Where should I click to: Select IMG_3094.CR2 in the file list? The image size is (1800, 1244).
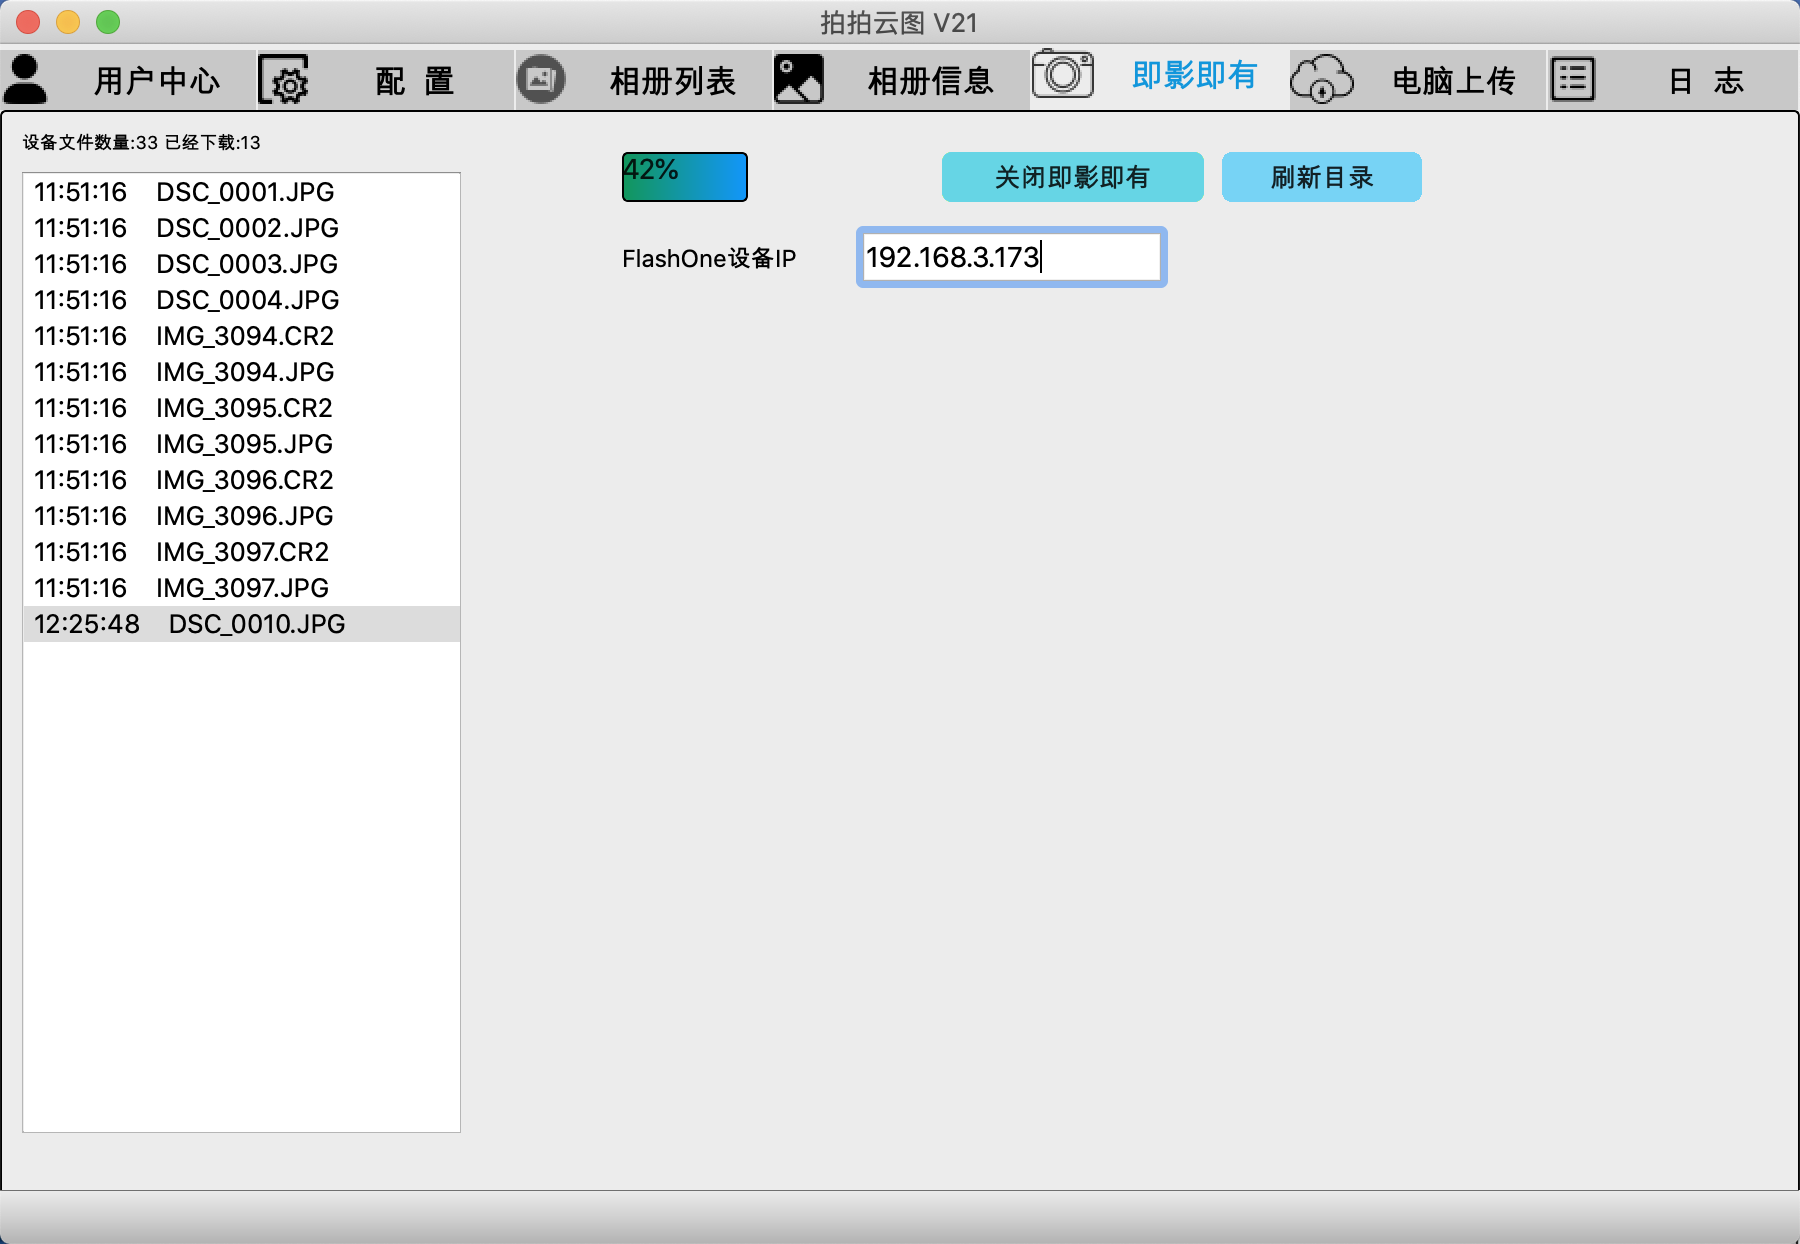(x=244, y=336)
